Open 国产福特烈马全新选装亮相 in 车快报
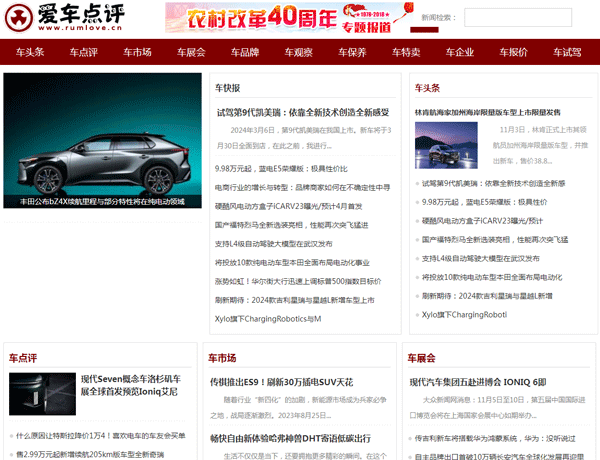Image resolution: width=600 pixels, height=460 pixels. point(292,225)
